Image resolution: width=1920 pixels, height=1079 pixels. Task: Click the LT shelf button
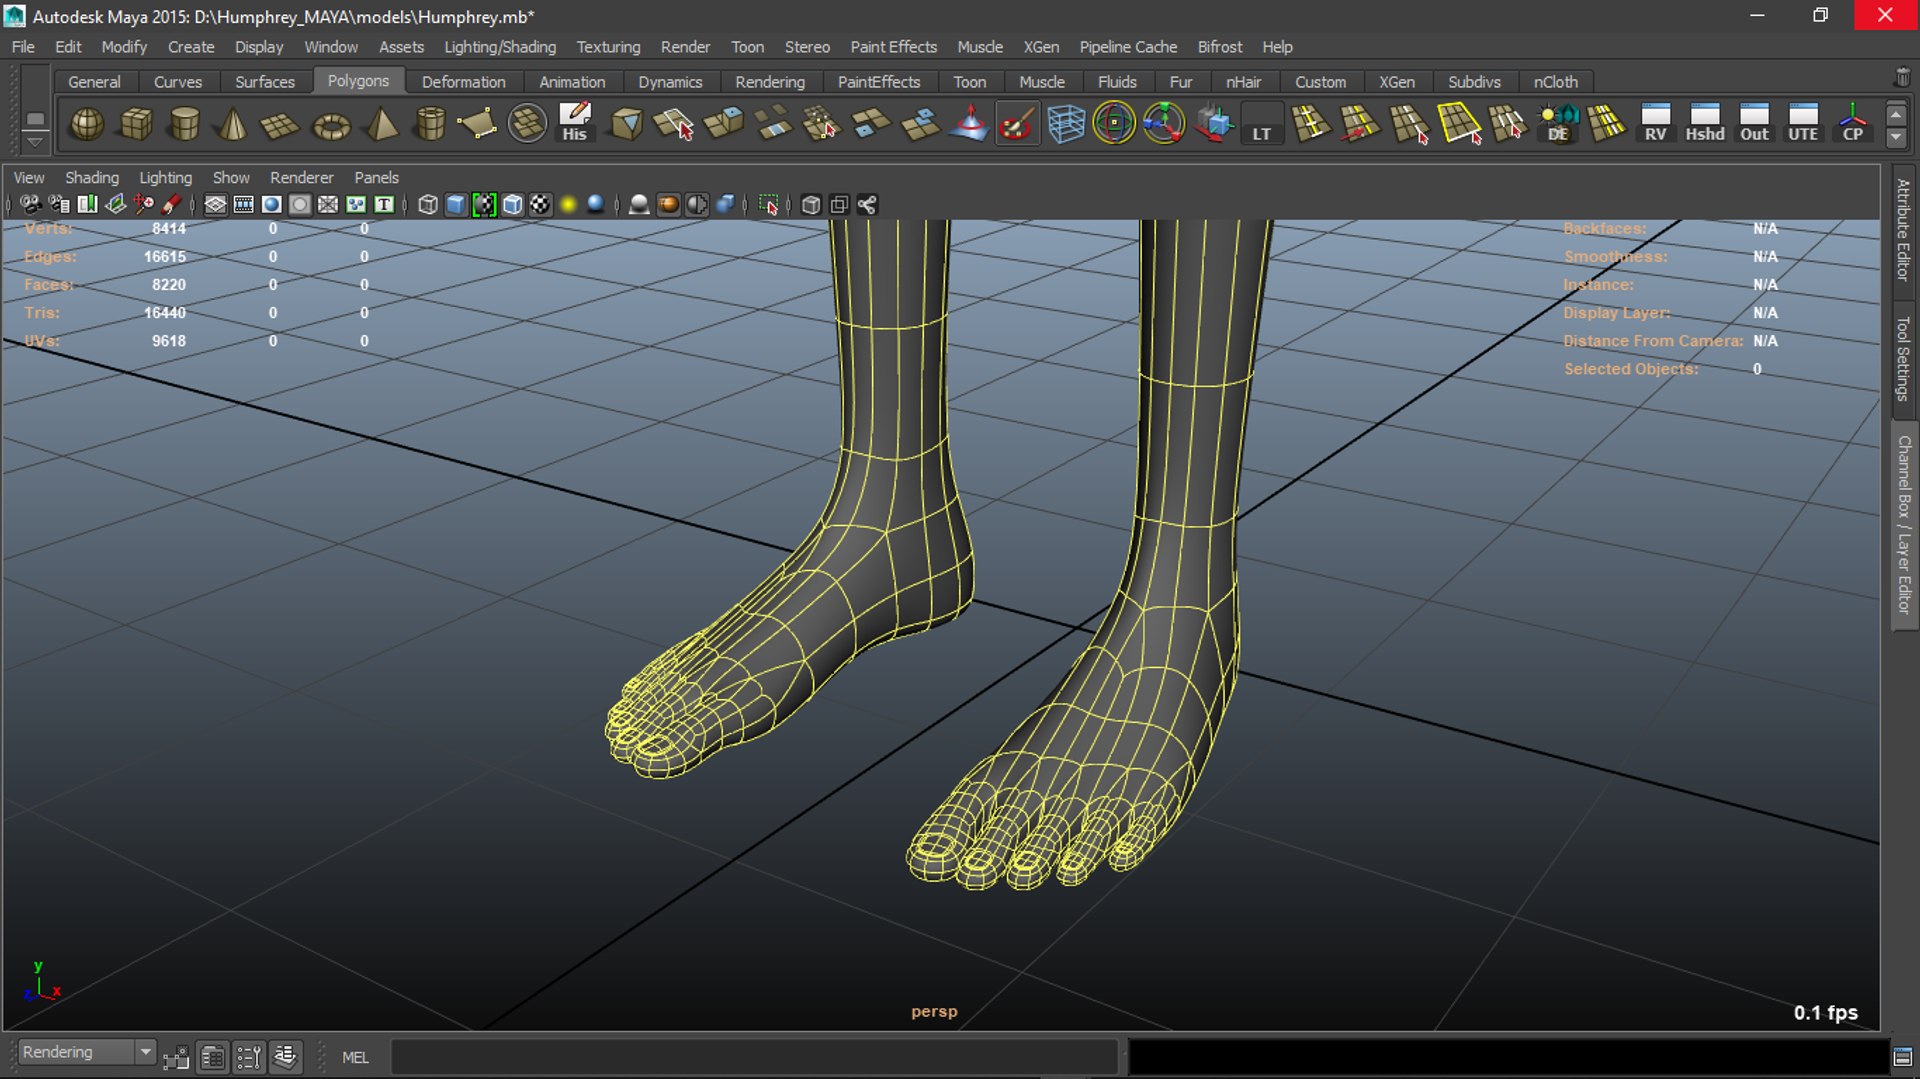point(1262,124)
